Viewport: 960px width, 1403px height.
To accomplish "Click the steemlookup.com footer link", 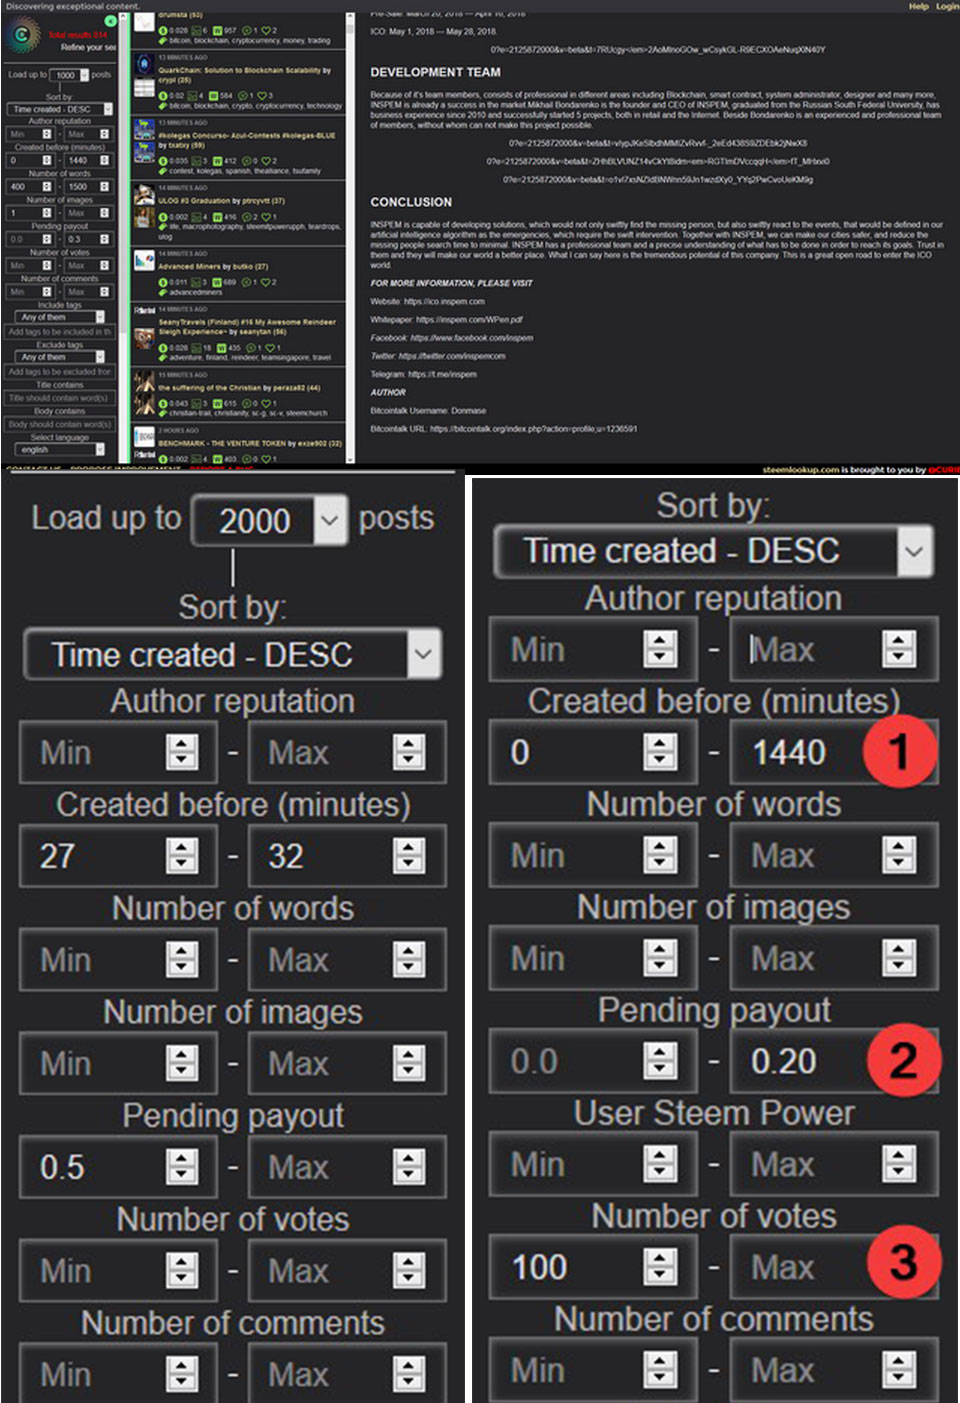I will click(x=801, y=469).
